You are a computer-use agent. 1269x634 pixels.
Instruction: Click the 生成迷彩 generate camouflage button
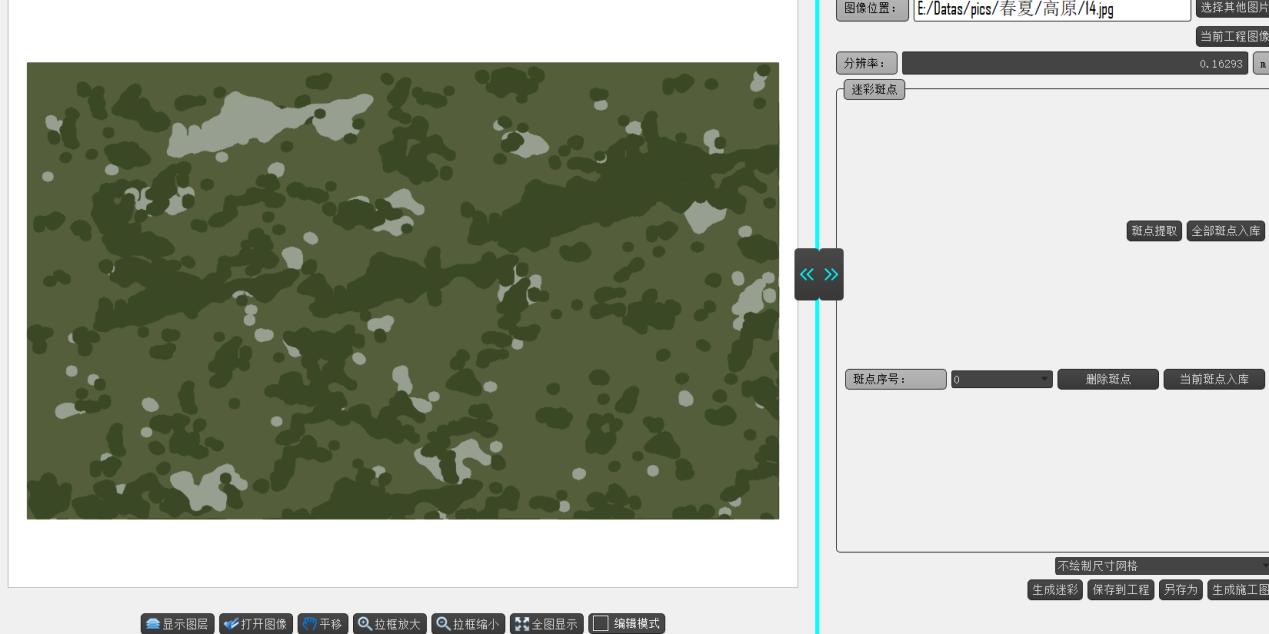tap(1055, 590)
